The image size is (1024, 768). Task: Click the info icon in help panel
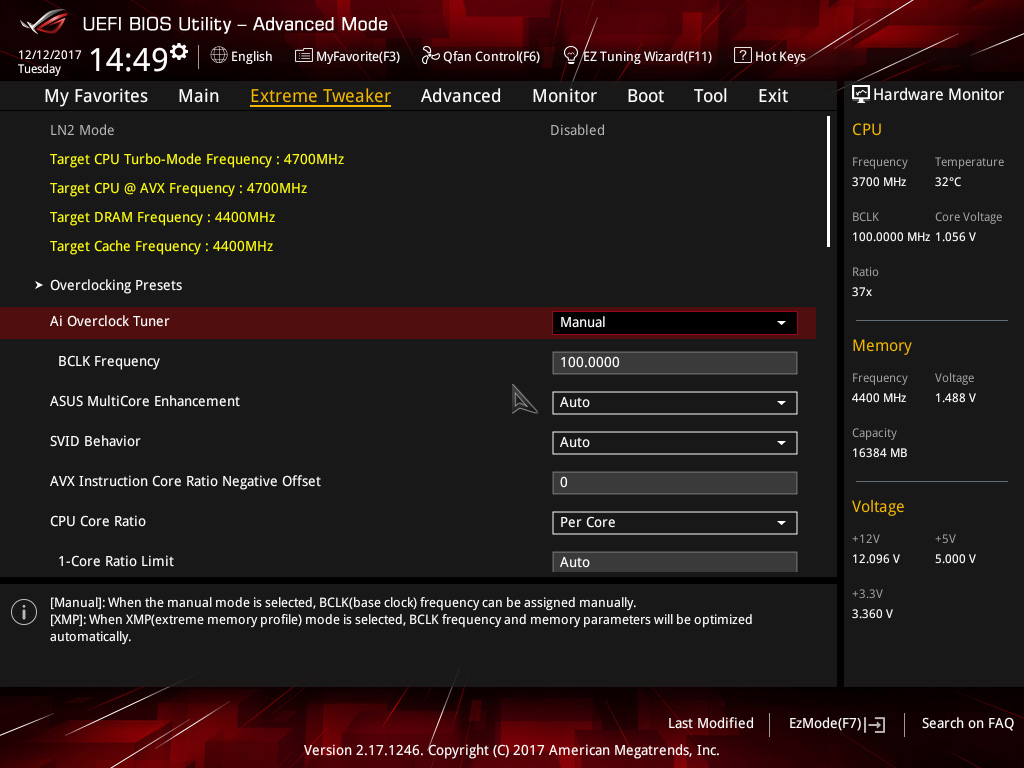tap(24, 612)
